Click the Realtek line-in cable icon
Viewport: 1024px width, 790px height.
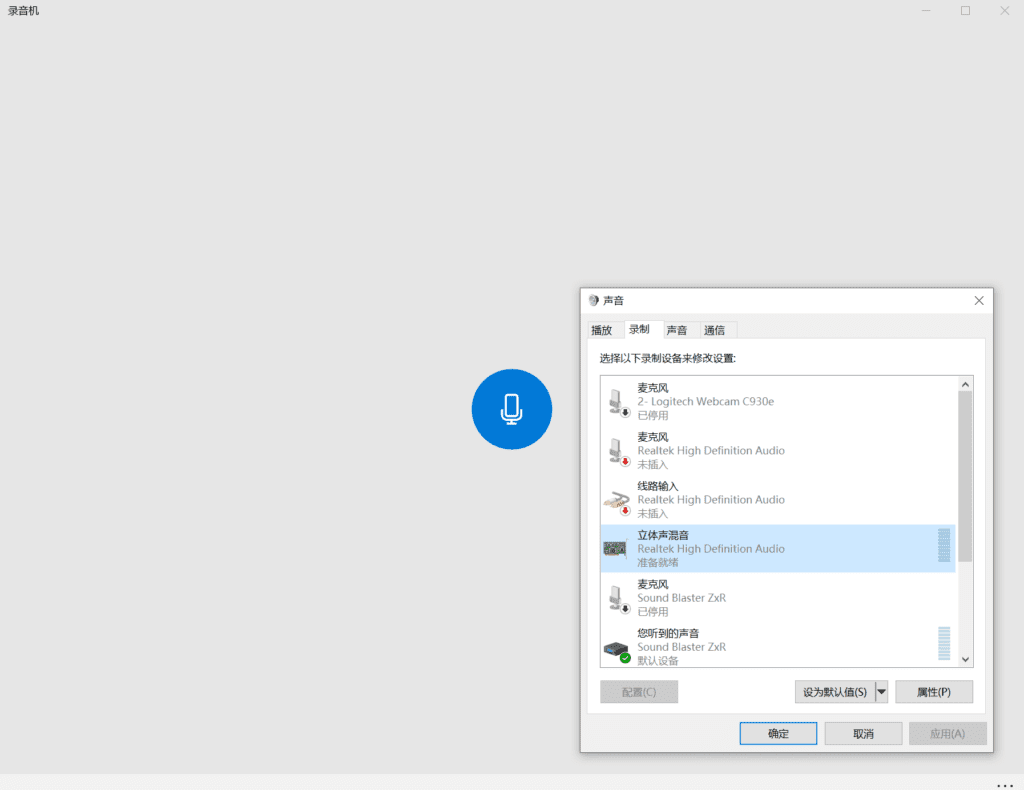(616, 500)
